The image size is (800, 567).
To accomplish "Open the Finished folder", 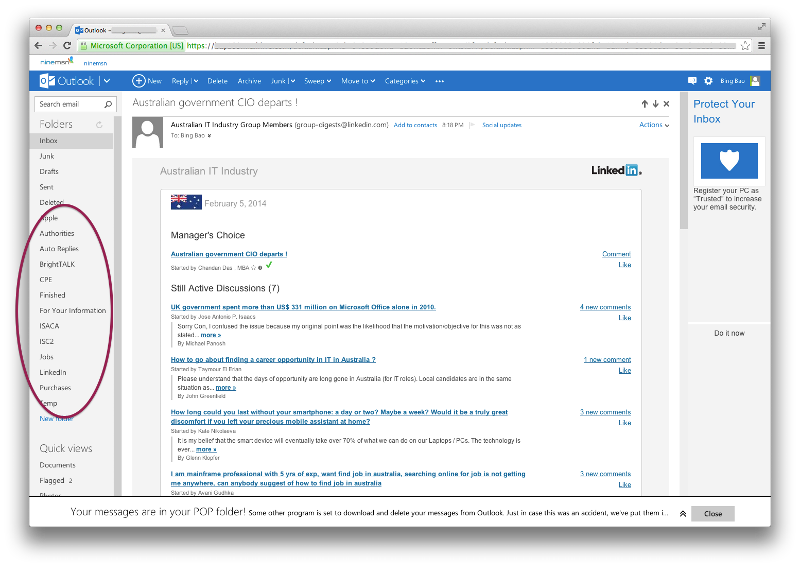I will [52, 295].
